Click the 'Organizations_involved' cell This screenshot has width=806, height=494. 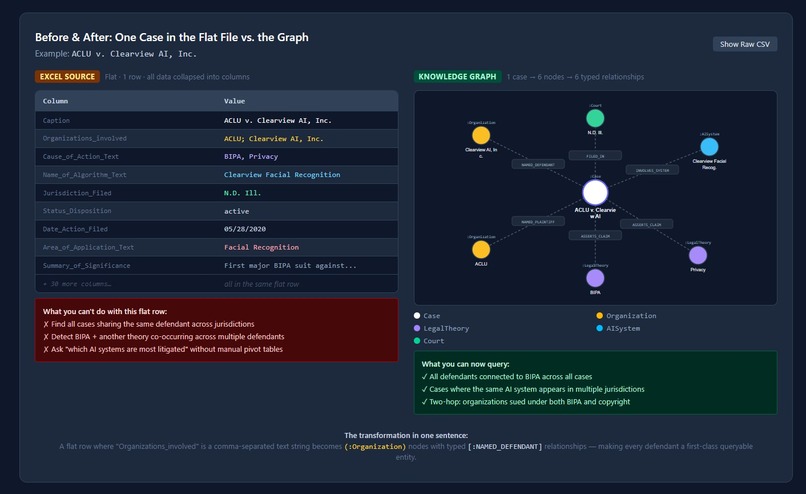84,138
